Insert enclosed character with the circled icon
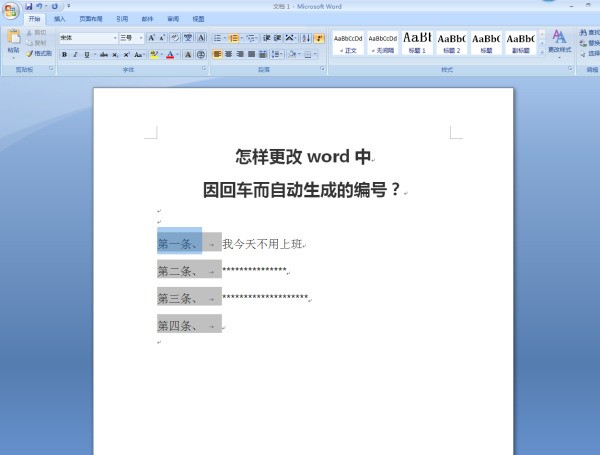Image resolution: width=600 pixels, height=455 pixels. (201, 55)
